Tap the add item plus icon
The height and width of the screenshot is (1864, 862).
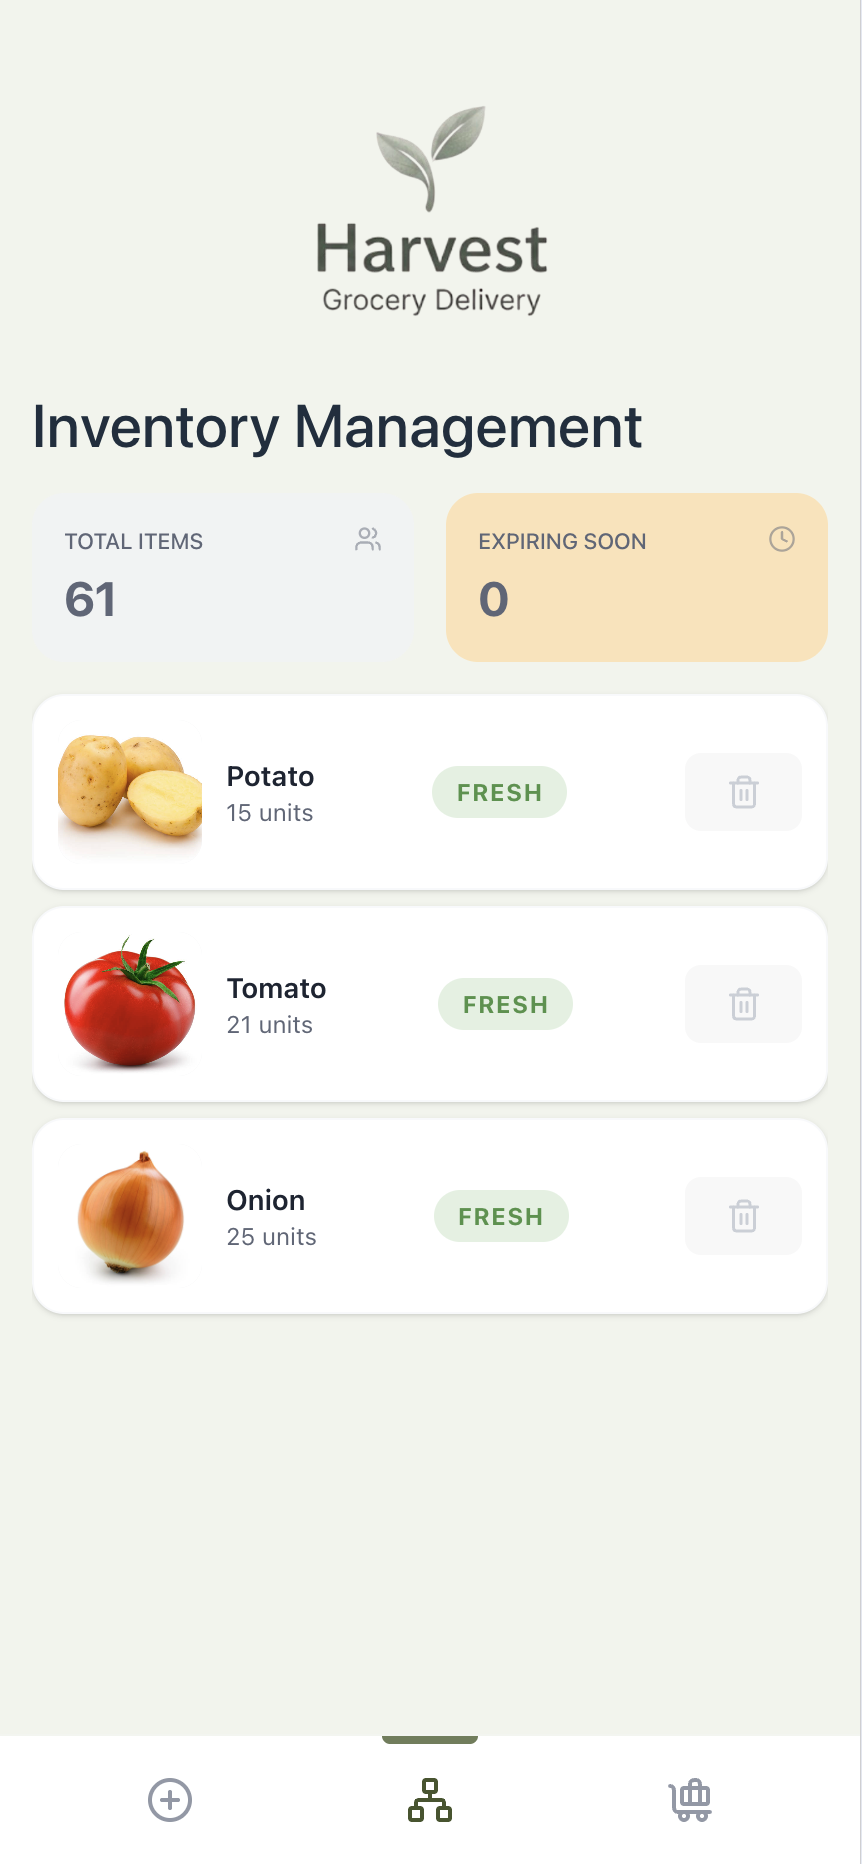pos(170,1800)
